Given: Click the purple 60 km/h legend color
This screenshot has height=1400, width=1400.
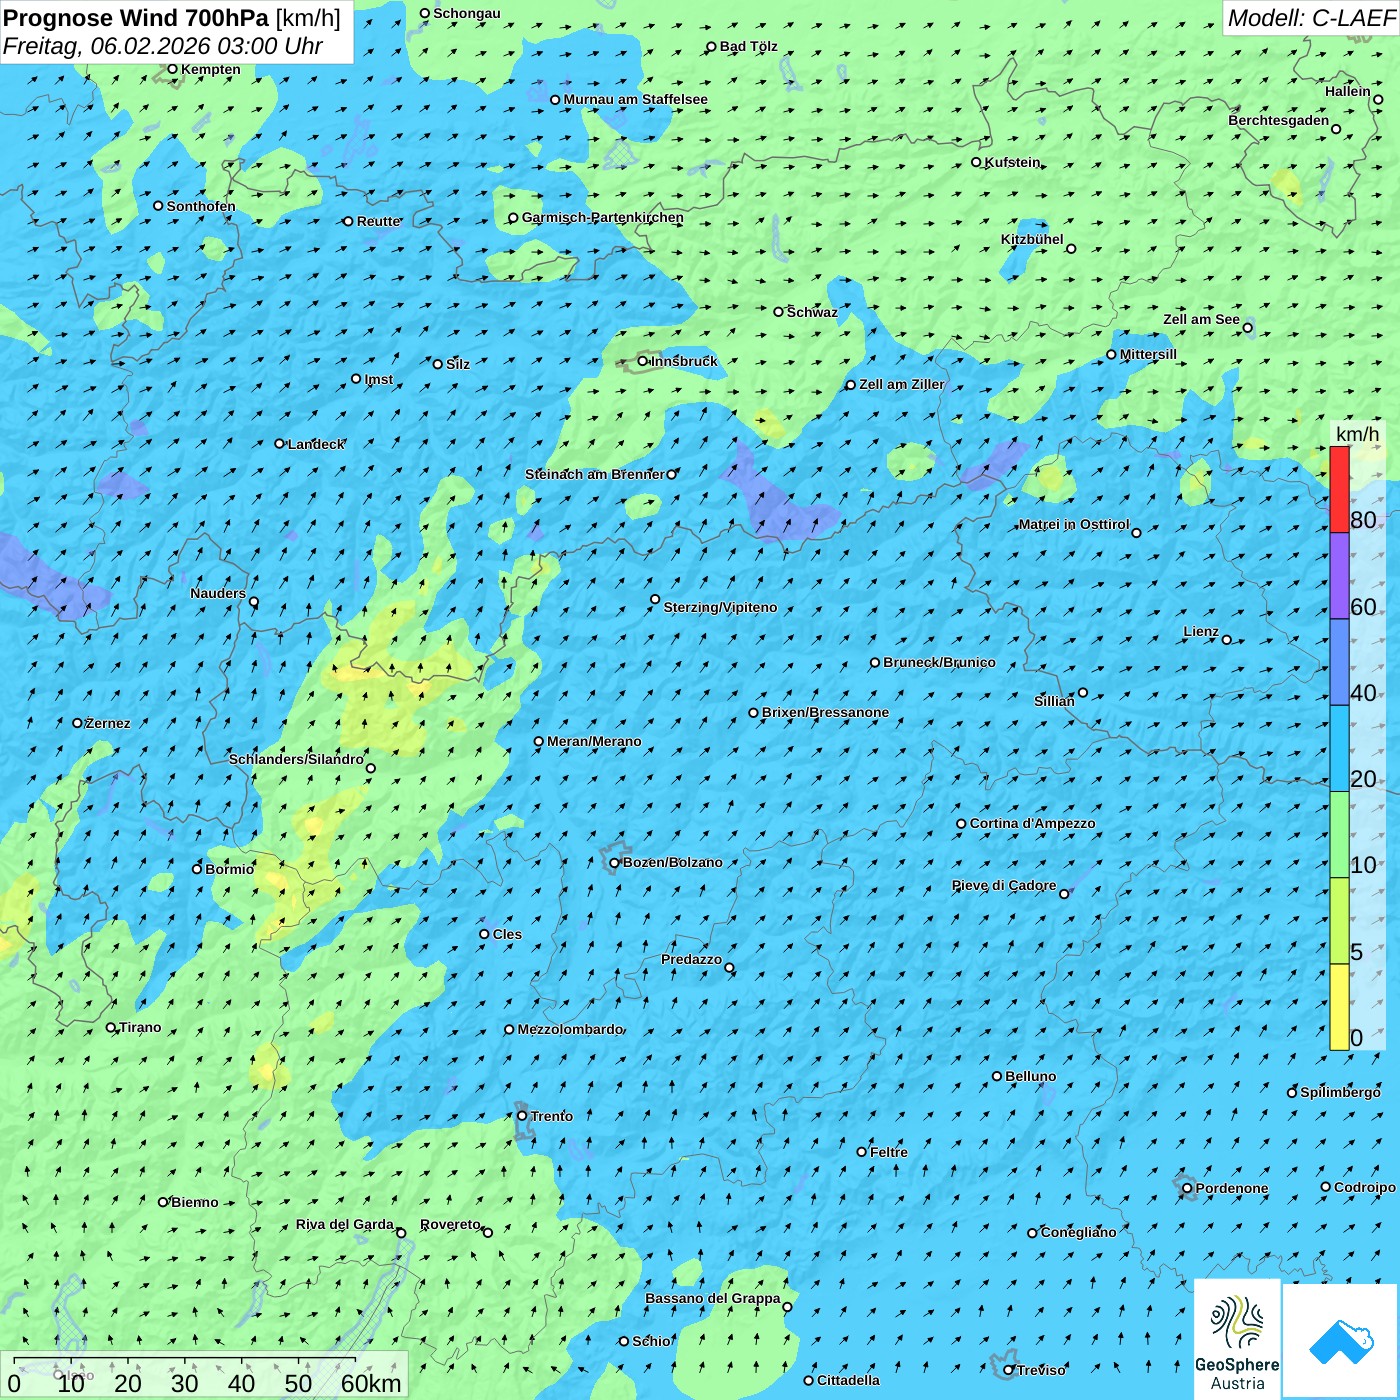Looking at the screenshot, I should click(x=1339, y=576).
